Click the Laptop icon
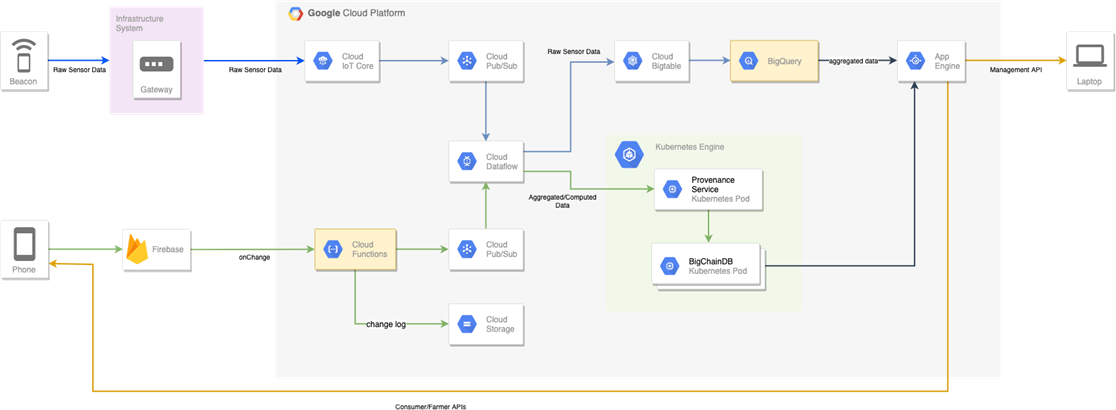This screenshot has height=410, width=1116. click(x=1089, y=56)
